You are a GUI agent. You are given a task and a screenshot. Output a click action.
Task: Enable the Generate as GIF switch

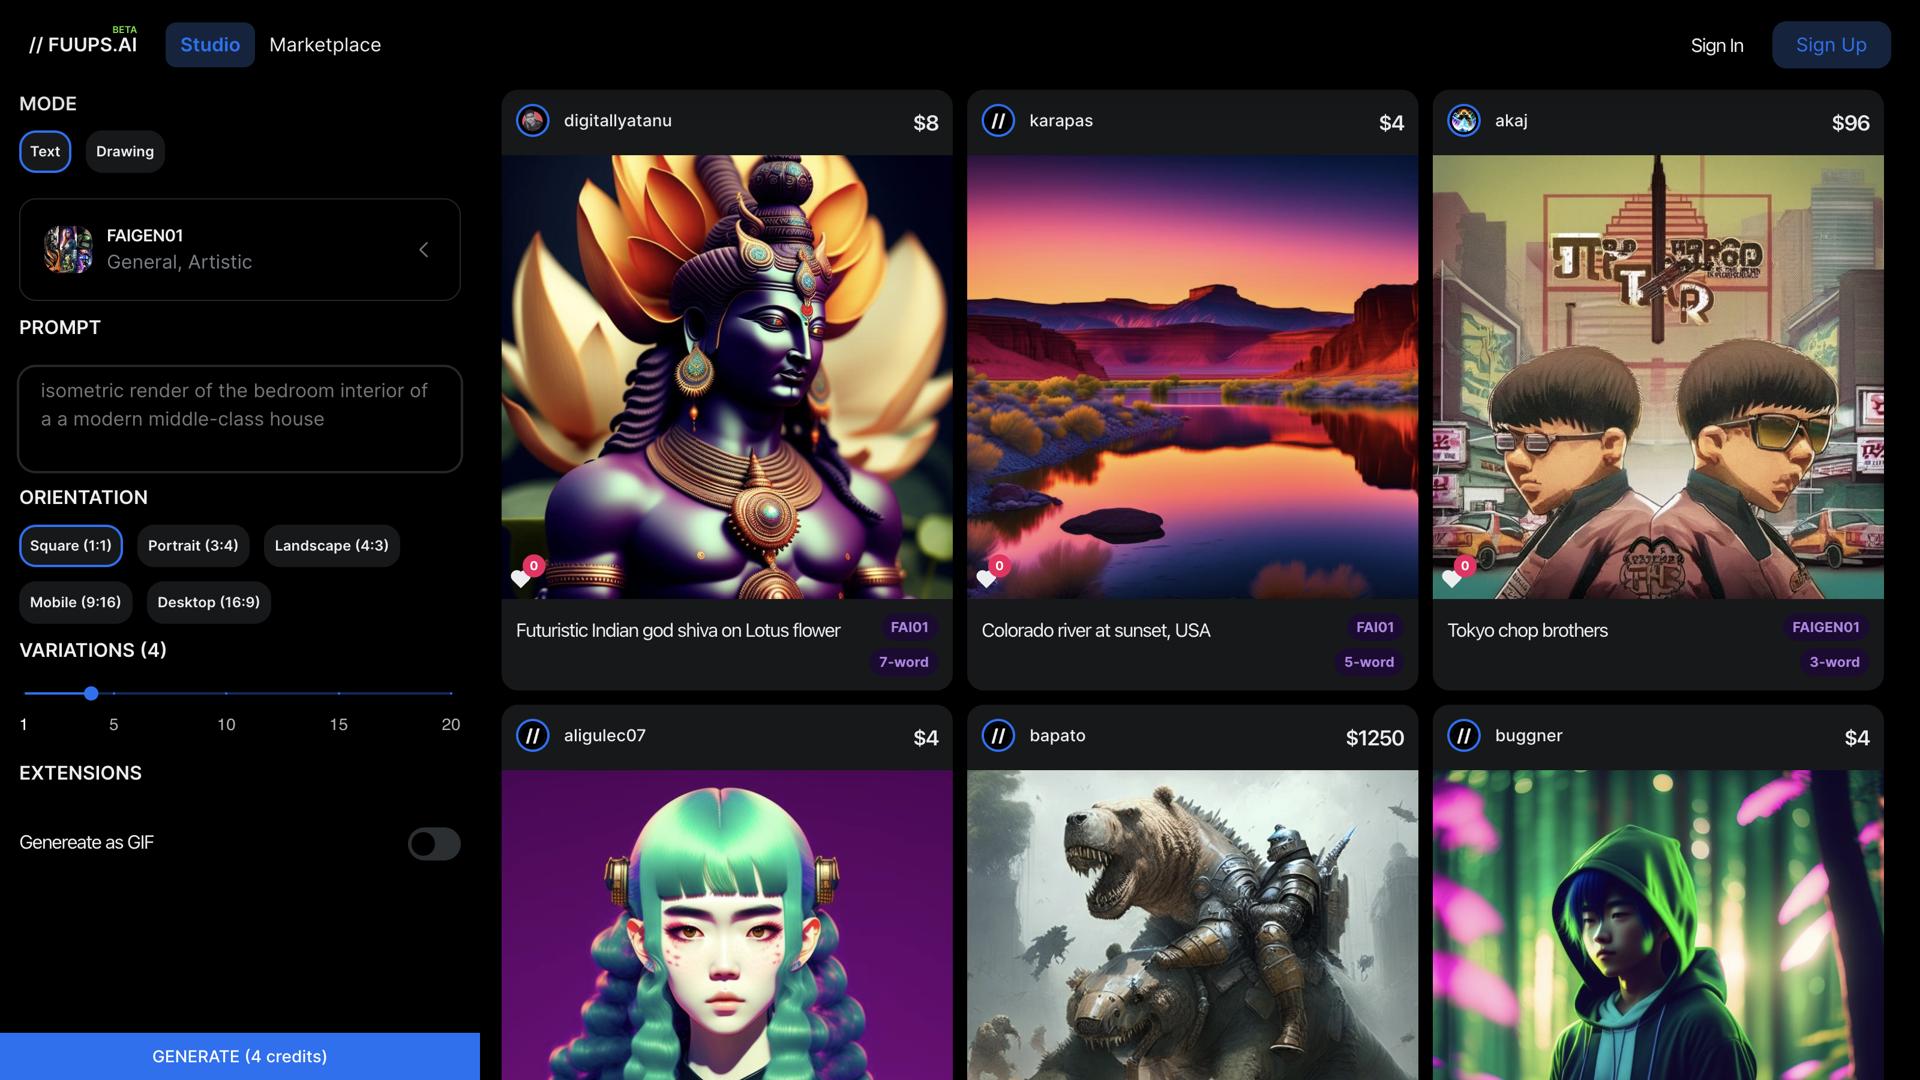434,843
